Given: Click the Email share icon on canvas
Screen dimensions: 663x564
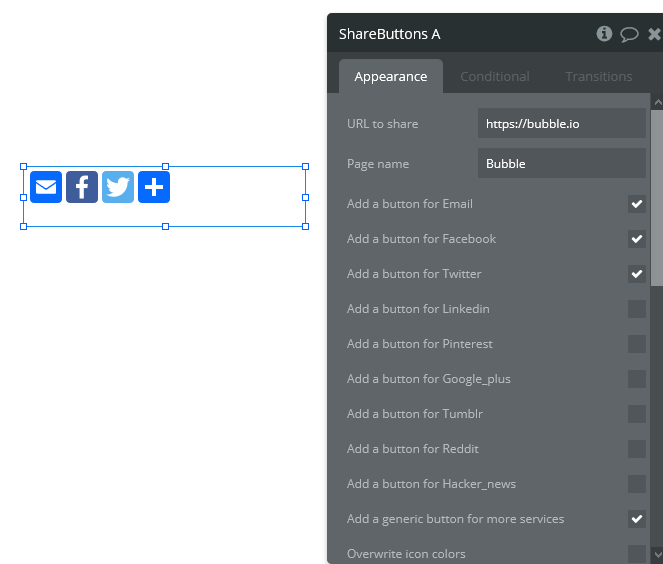Looking at the screenshot, I should tap(46, 187).
